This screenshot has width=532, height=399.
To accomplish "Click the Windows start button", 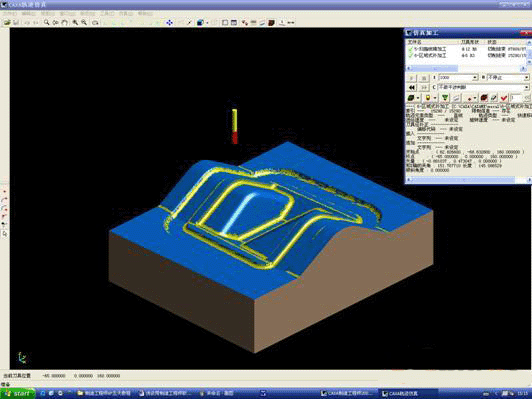I will (18, 394).
